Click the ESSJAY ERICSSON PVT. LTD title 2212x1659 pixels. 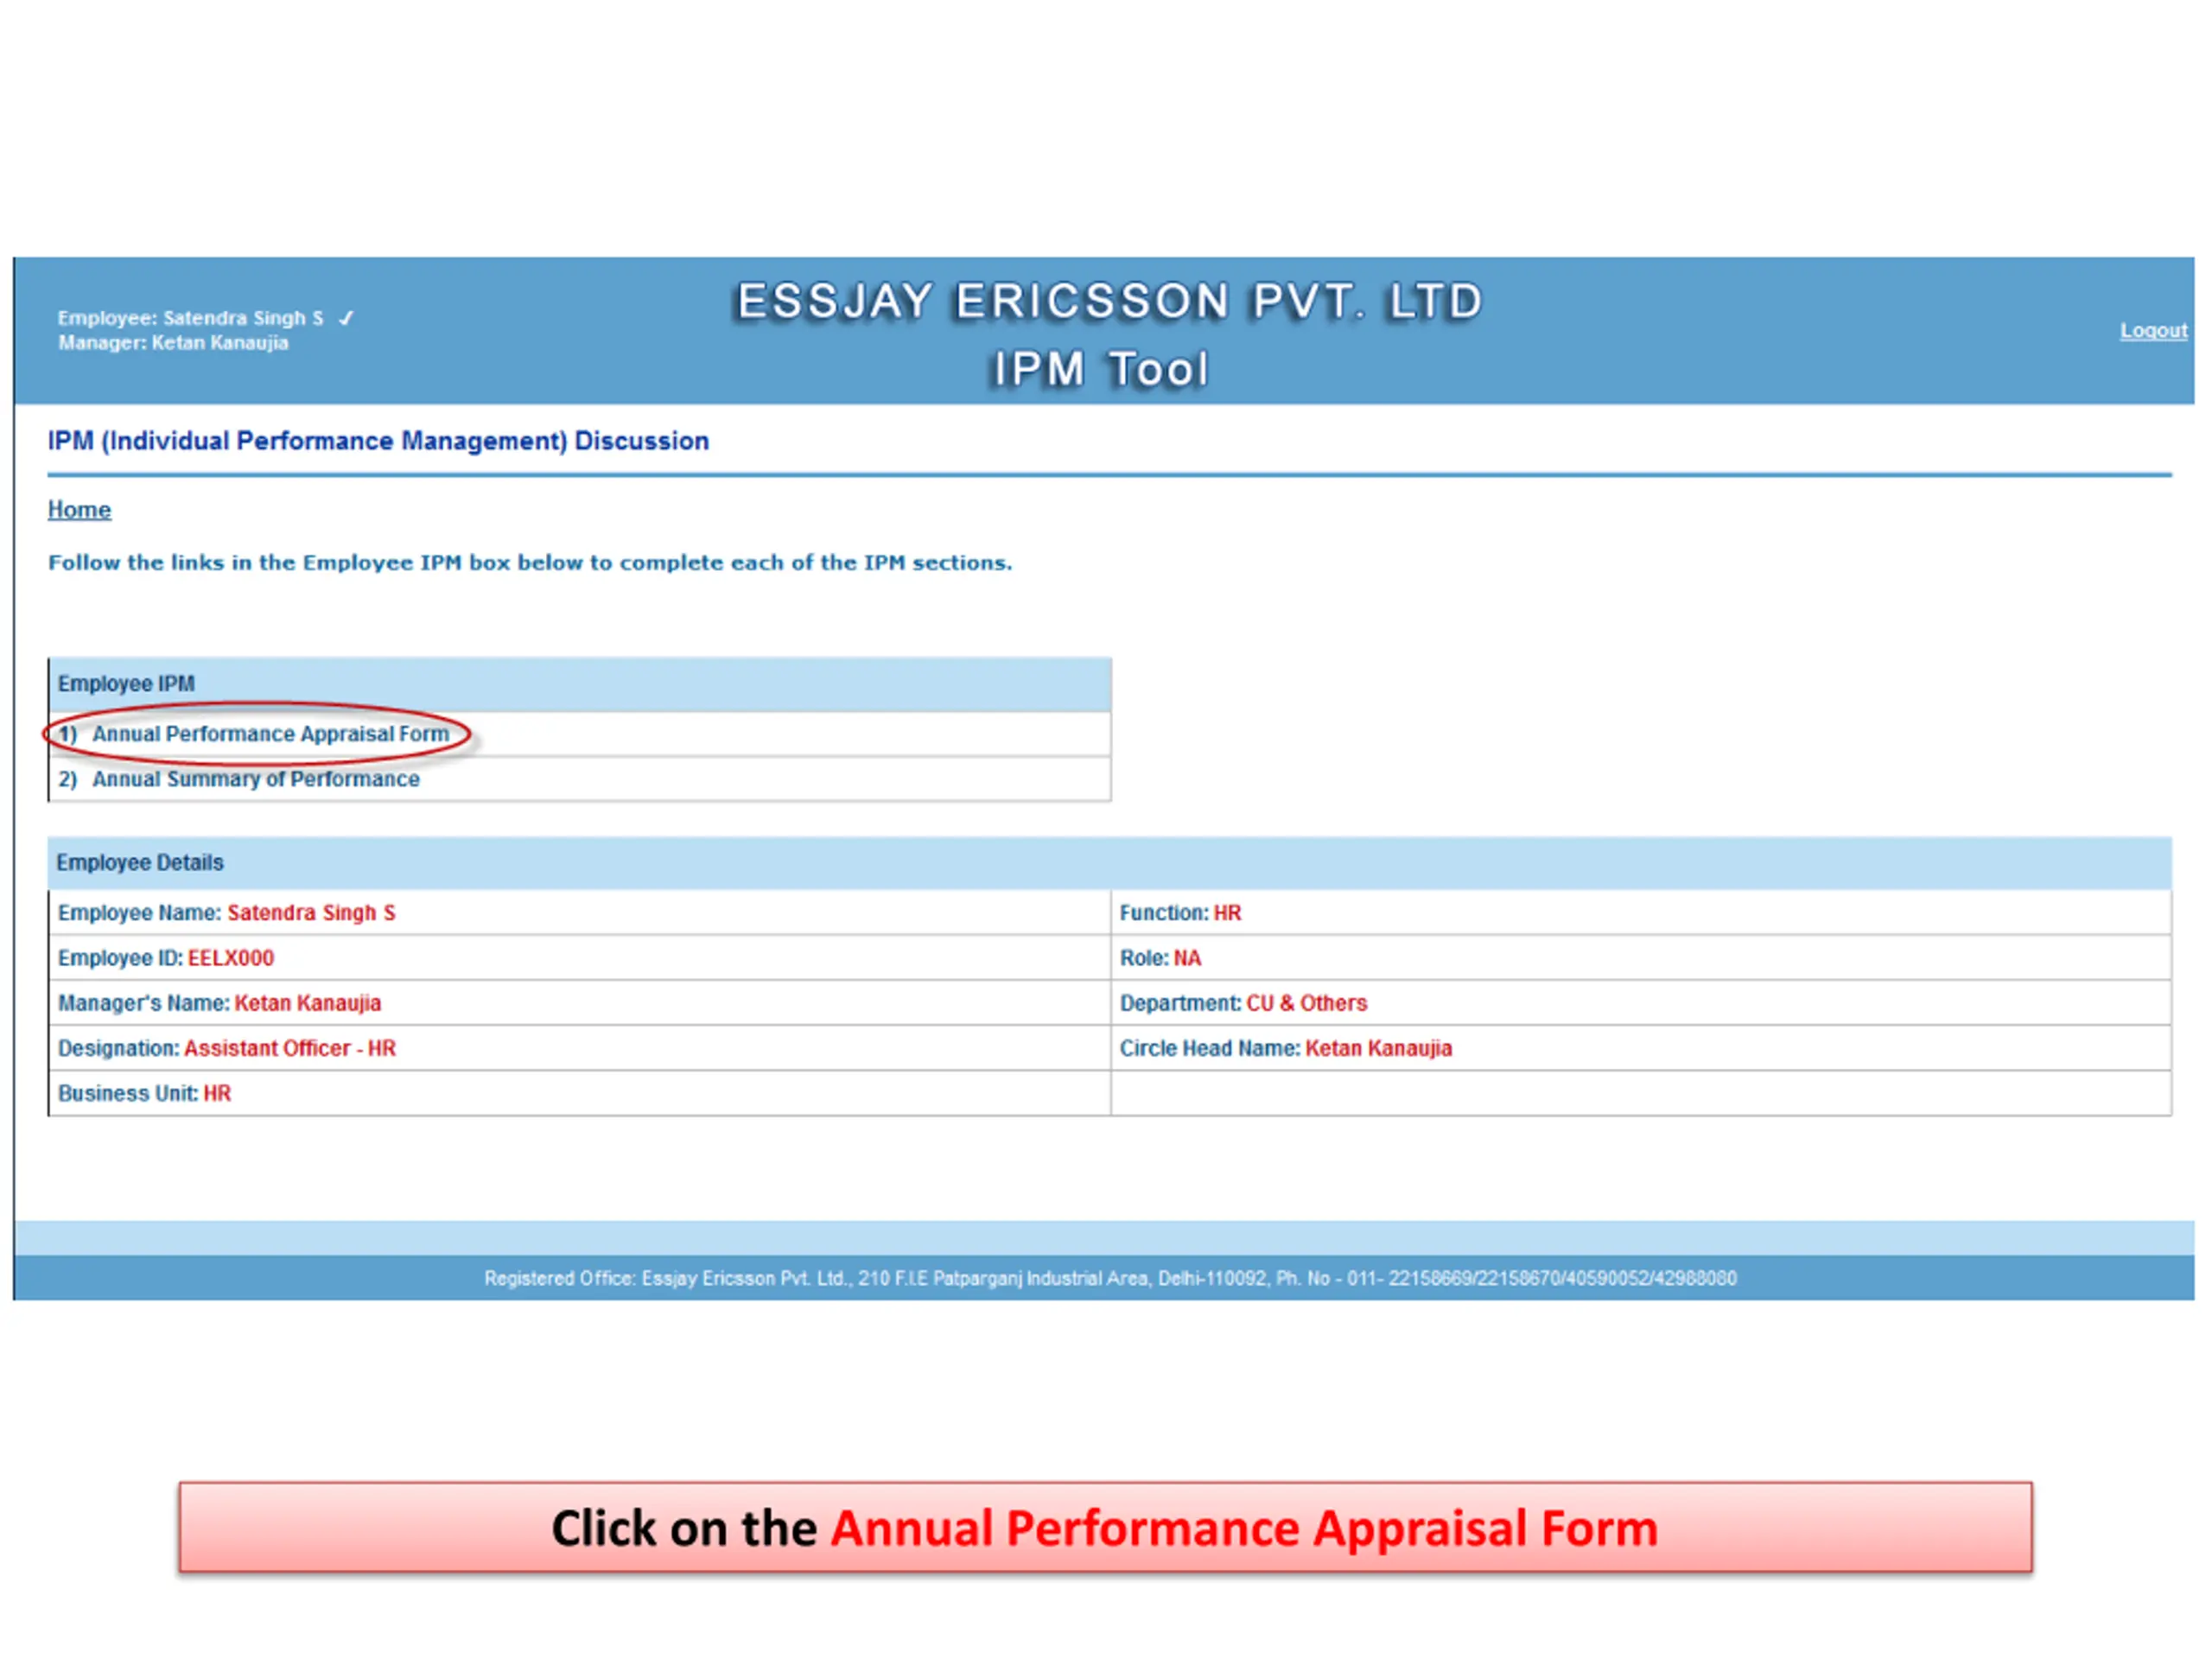coord(1108,301)
